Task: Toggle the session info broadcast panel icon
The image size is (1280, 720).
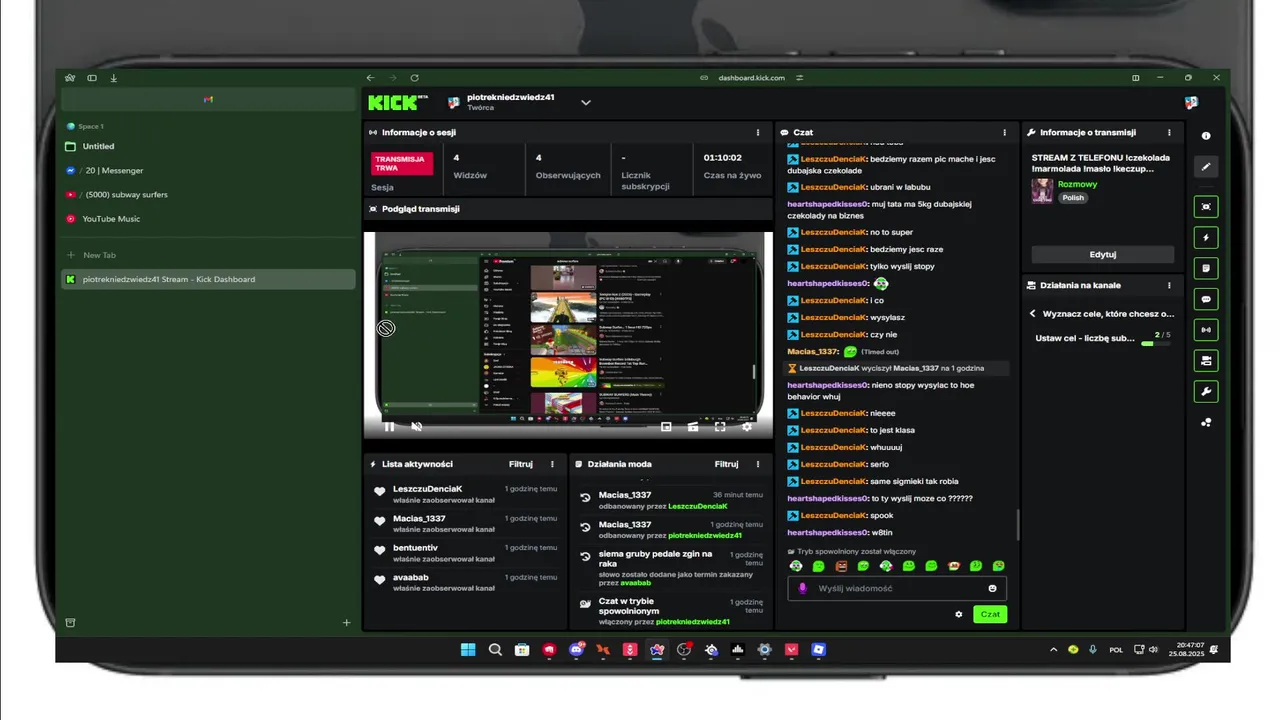Action: (1206, 329)
